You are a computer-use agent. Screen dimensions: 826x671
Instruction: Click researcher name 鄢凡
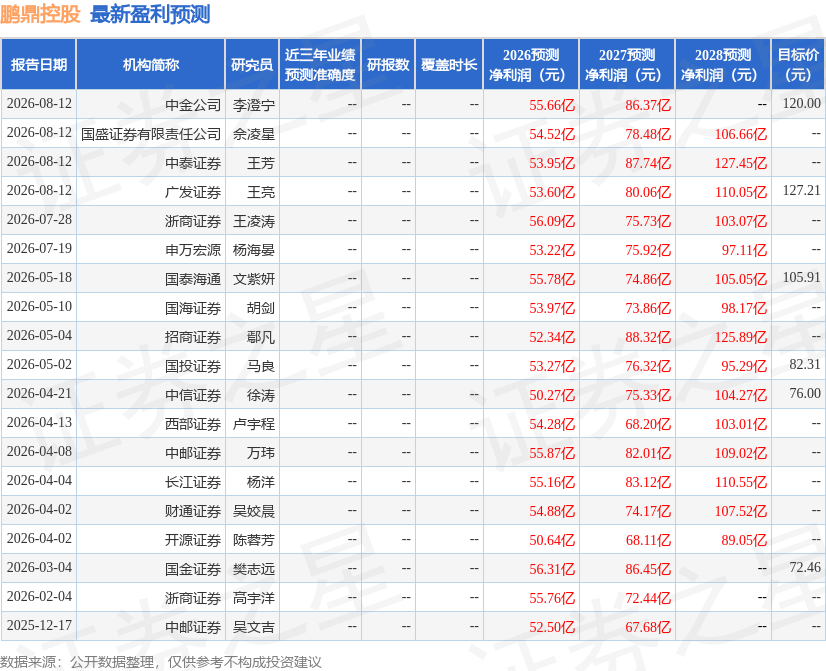click(x=261, y=337)
